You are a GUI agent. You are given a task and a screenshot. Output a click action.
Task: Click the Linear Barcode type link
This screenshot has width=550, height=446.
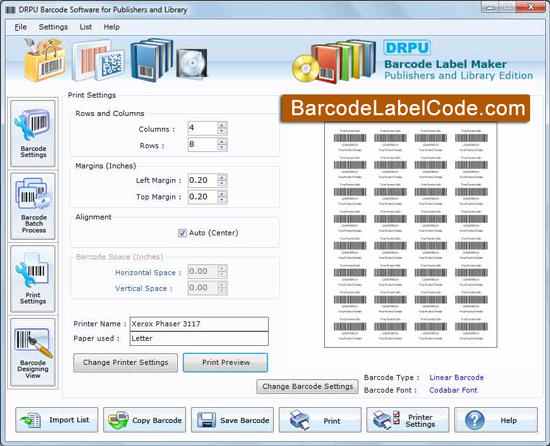pyautogui.click(x=456, y=378)
